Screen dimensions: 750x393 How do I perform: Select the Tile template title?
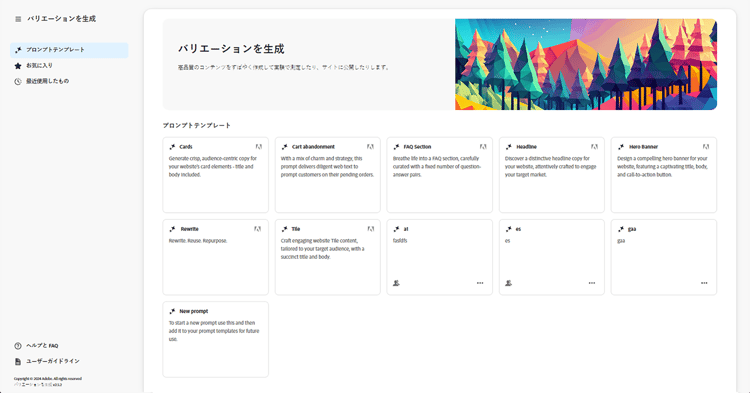click(296, 229)
